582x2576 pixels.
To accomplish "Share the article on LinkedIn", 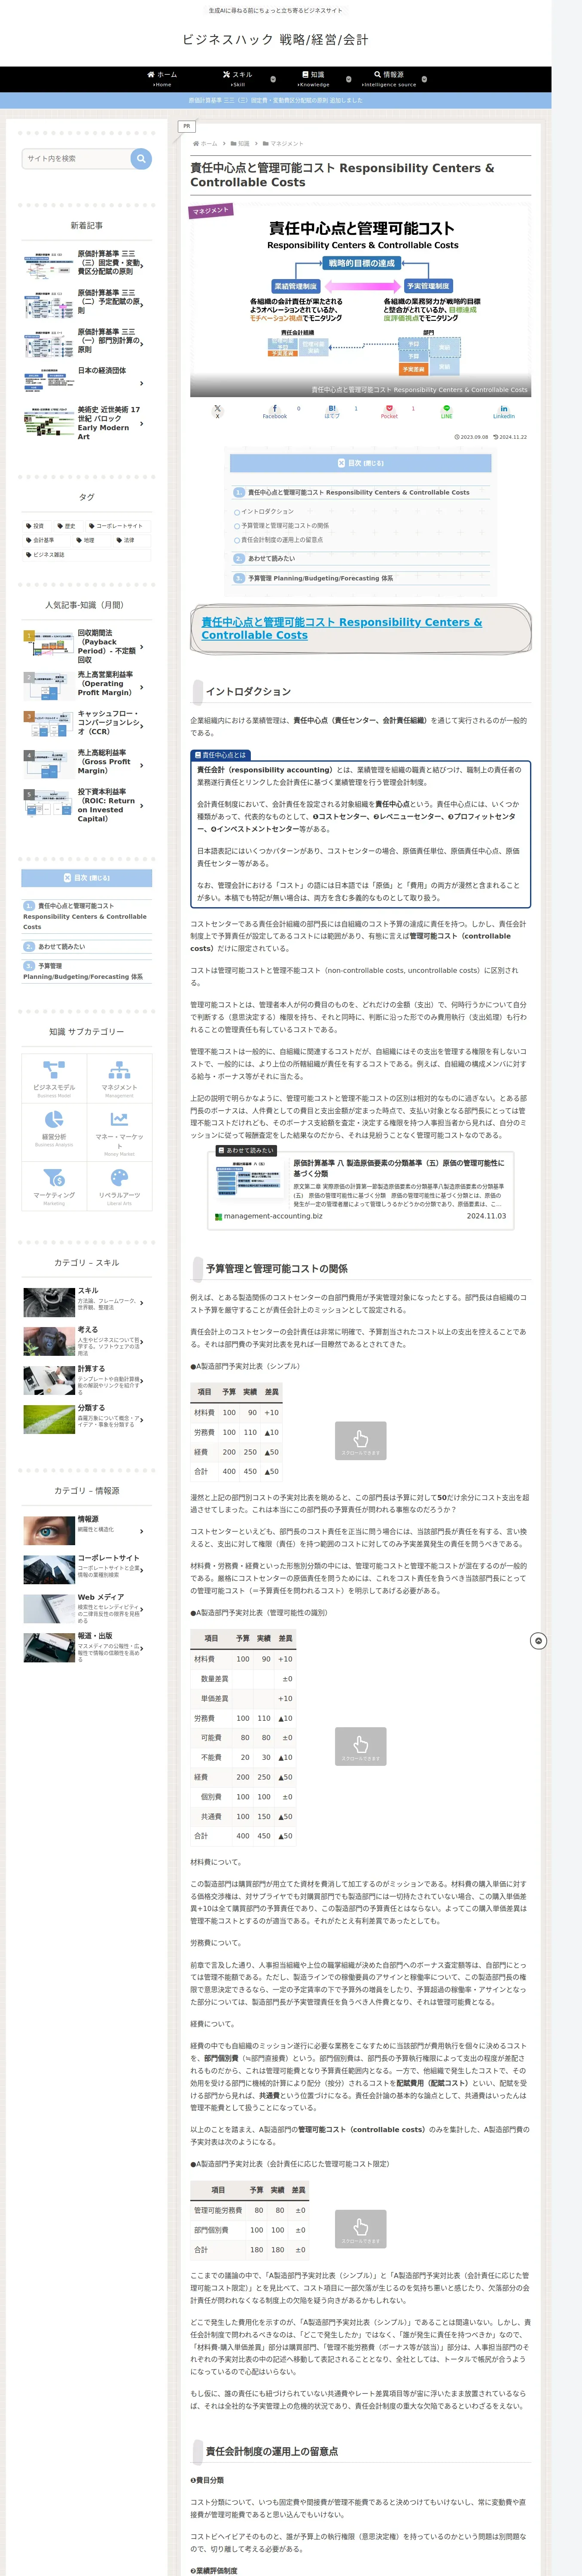I will (503, 411).
